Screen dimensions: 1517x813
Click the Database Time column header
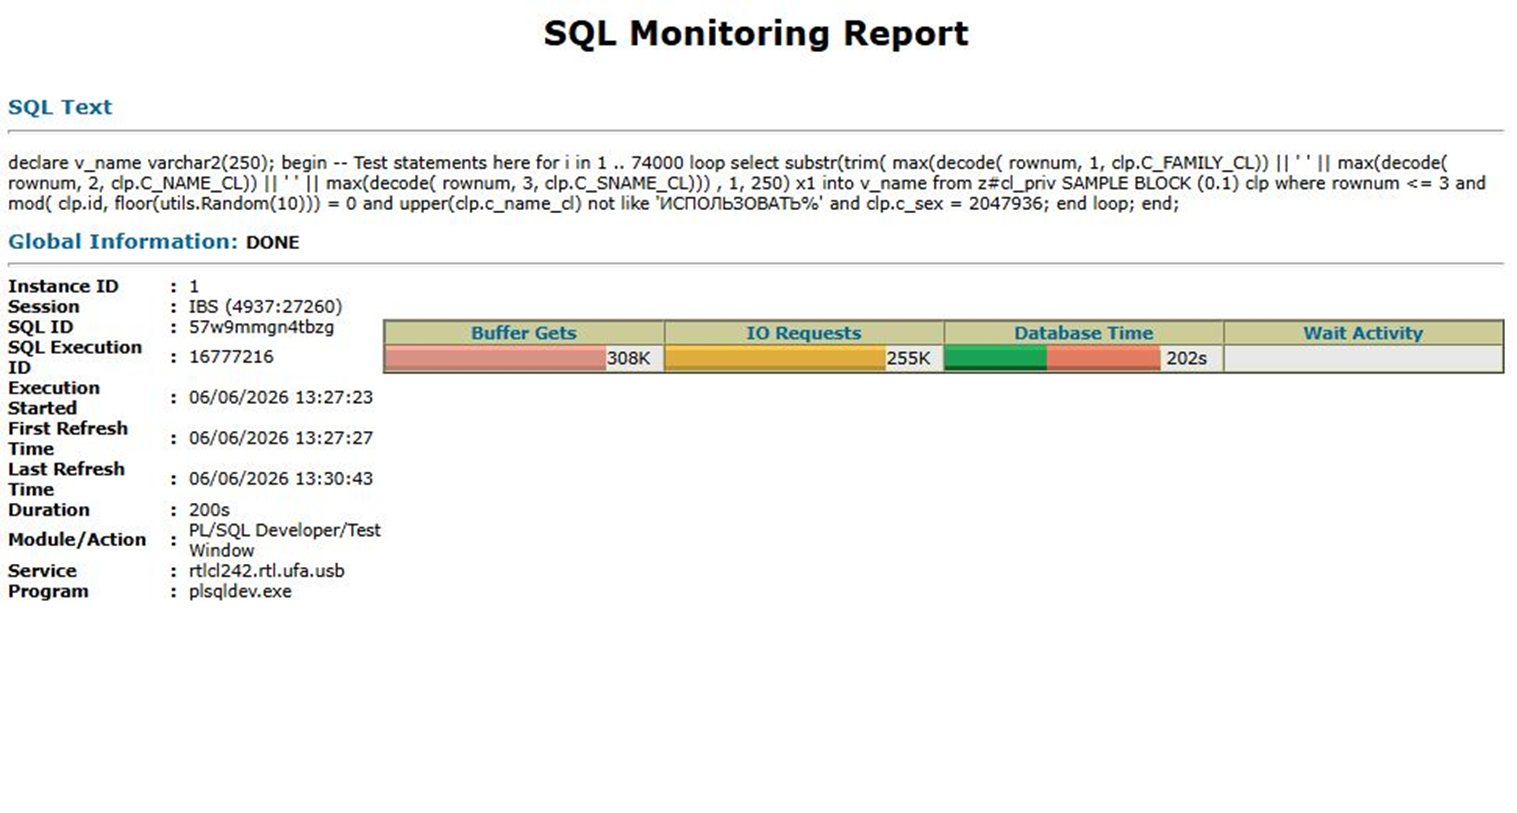click(1084, 333)
